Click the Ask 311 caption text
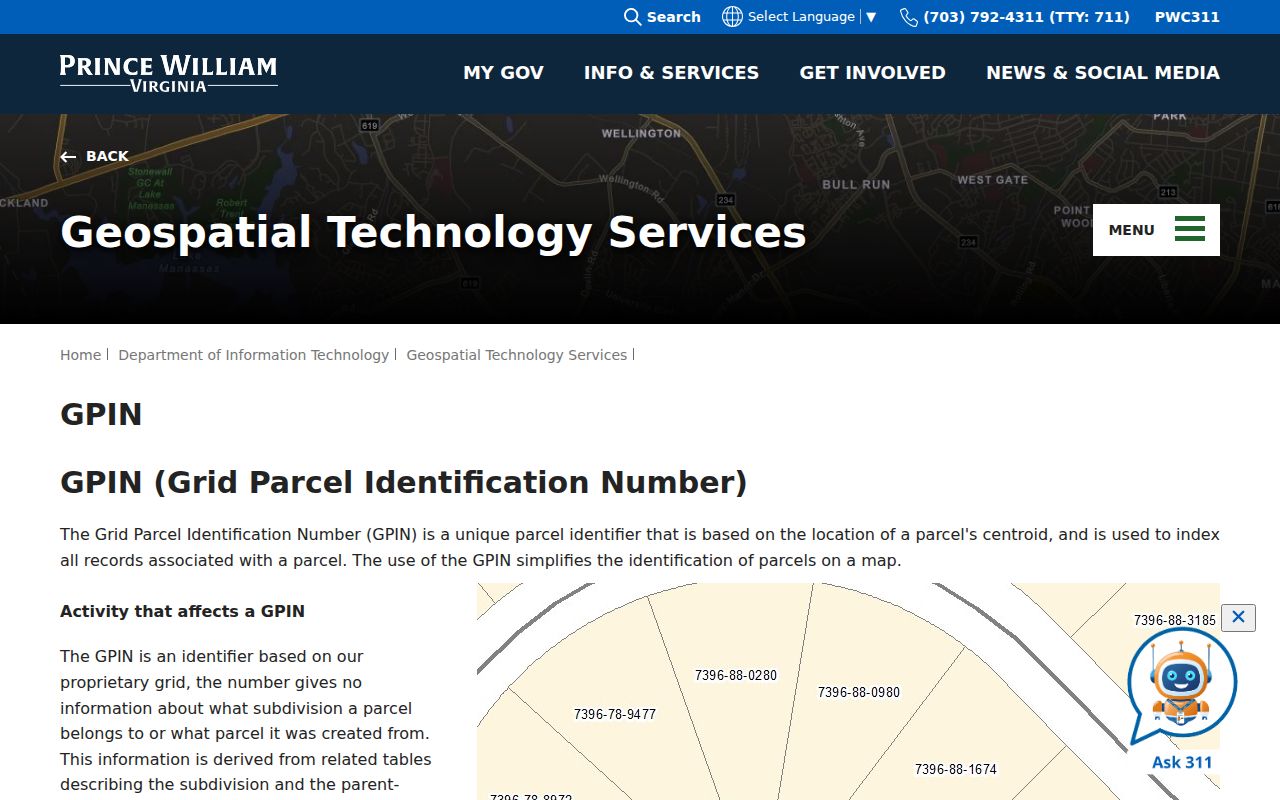Screen dimensions: 1280x800 (1182, 762)
